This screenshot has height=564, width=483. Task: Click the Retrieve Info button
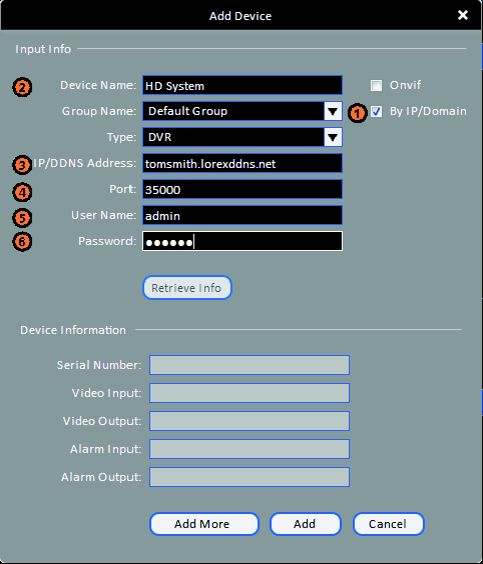(187, 288)
